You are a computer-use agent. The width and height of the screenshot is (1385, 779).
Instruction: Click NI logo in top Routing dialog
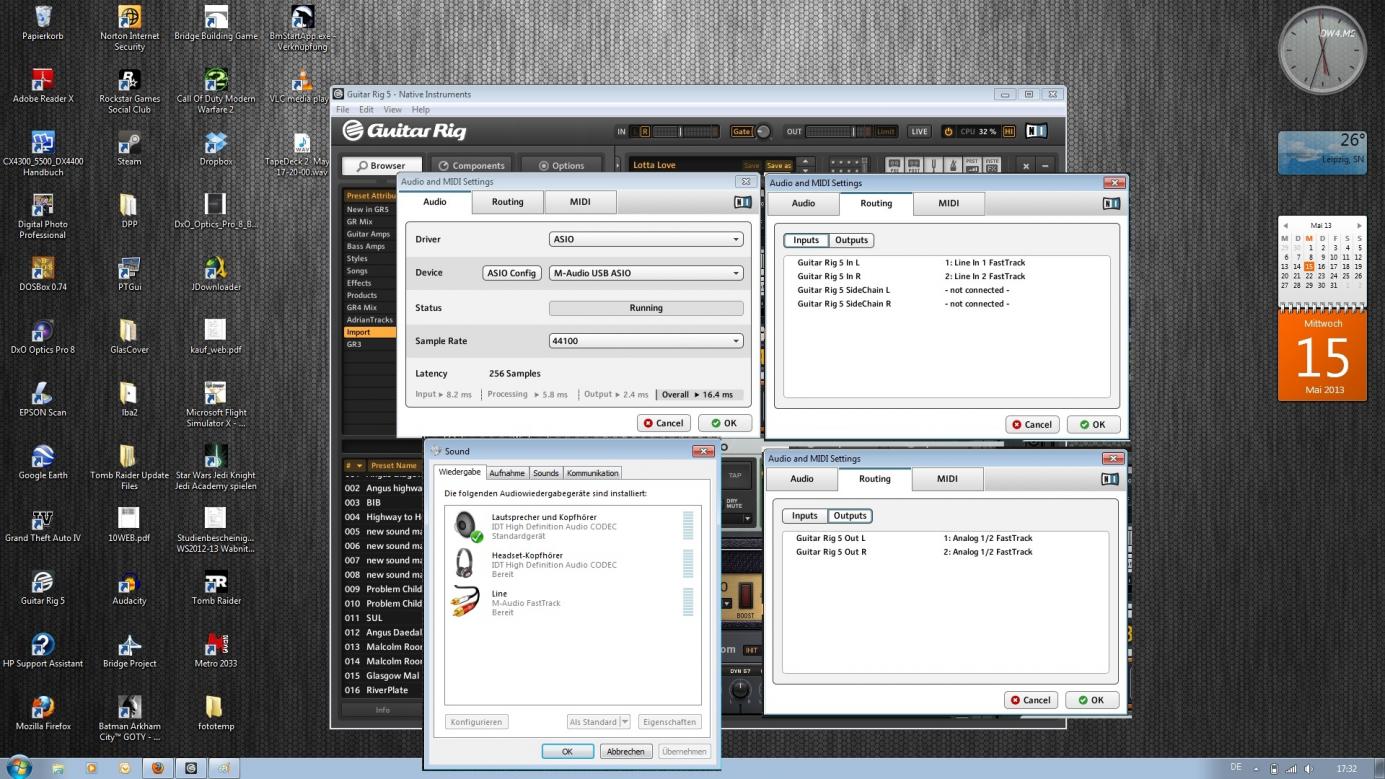1111,203
